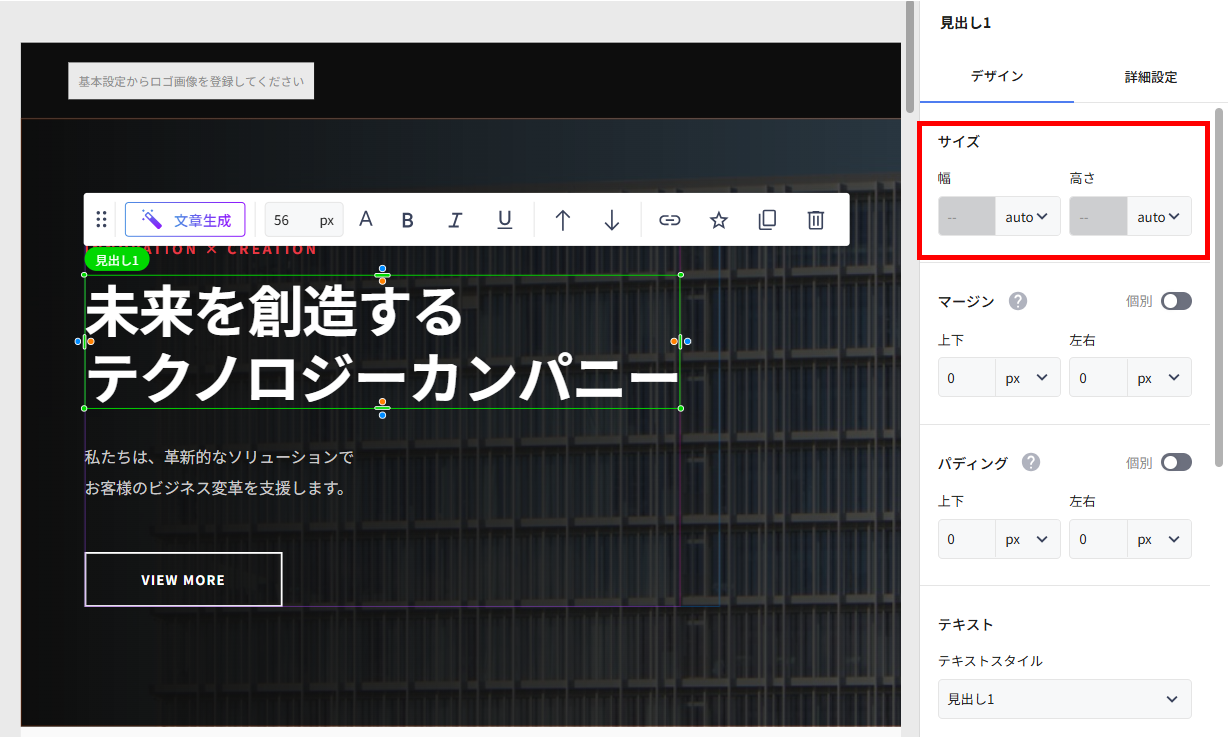Select the デザイン tab
The image size is (1230, 737).
click(x=996, y=77)
